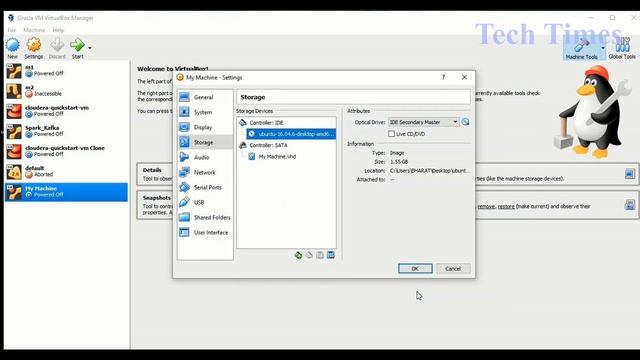This screenshot has width=640, height=360.
Task: Open the Start button dropdown arrow
Action: tap(90, 48)
